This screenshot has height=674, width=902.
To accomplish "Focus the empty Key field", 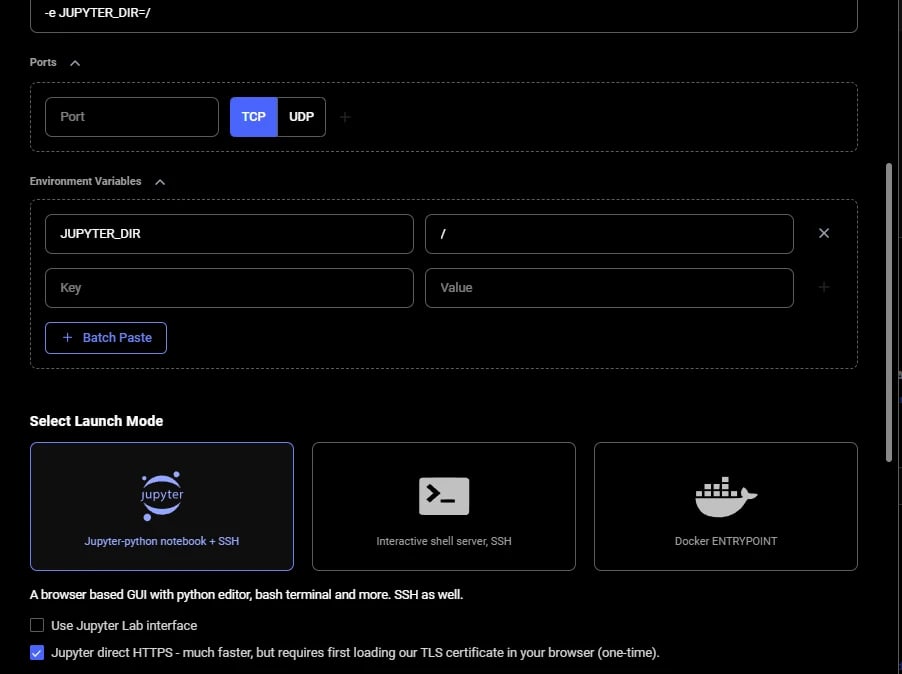I will click(x=229, y=288).
